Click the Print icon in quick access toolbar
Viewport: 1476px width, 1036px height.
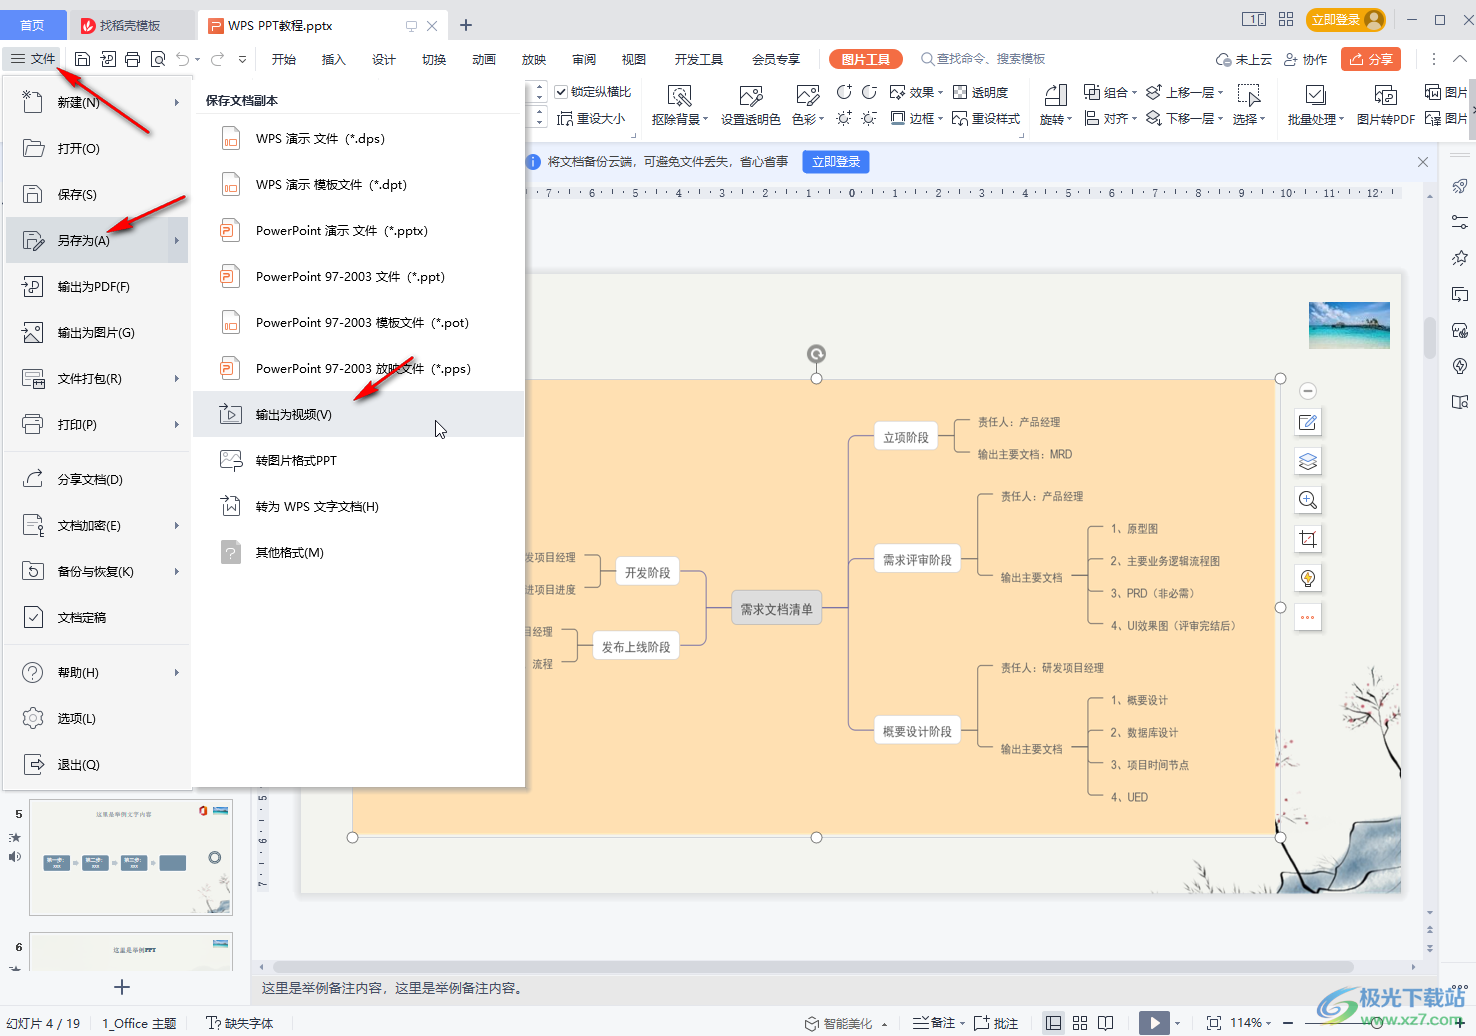coord(132,59)
